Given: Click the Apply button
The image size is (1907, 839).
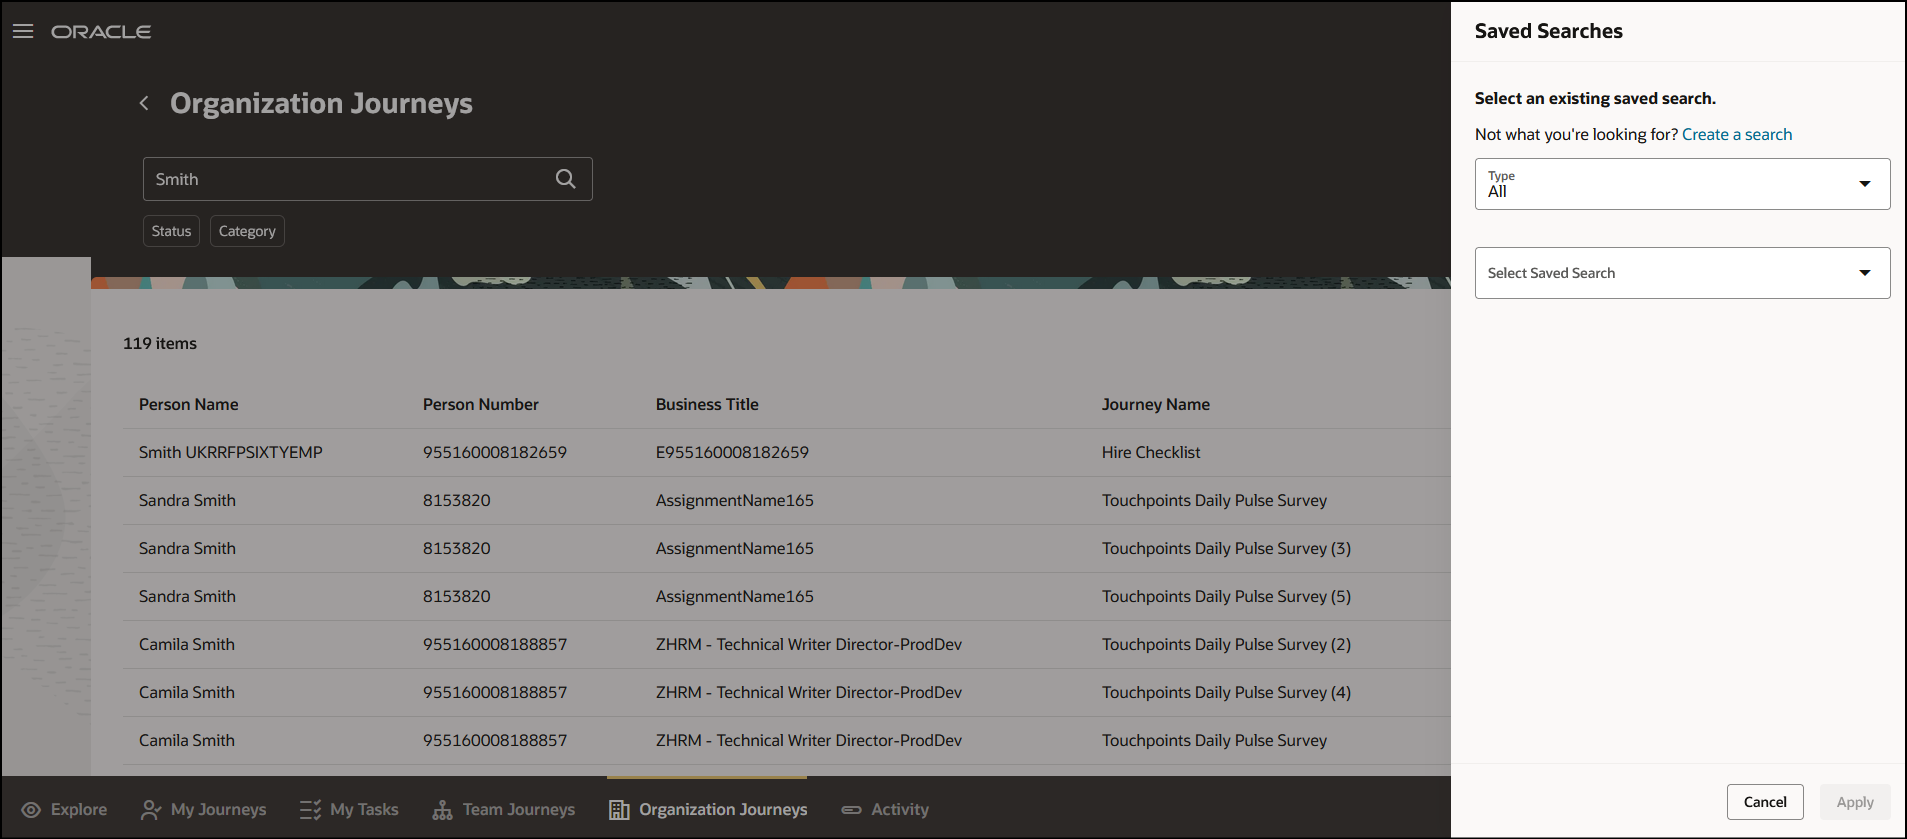Looking at the screenshot, I should pos(1855,802).
